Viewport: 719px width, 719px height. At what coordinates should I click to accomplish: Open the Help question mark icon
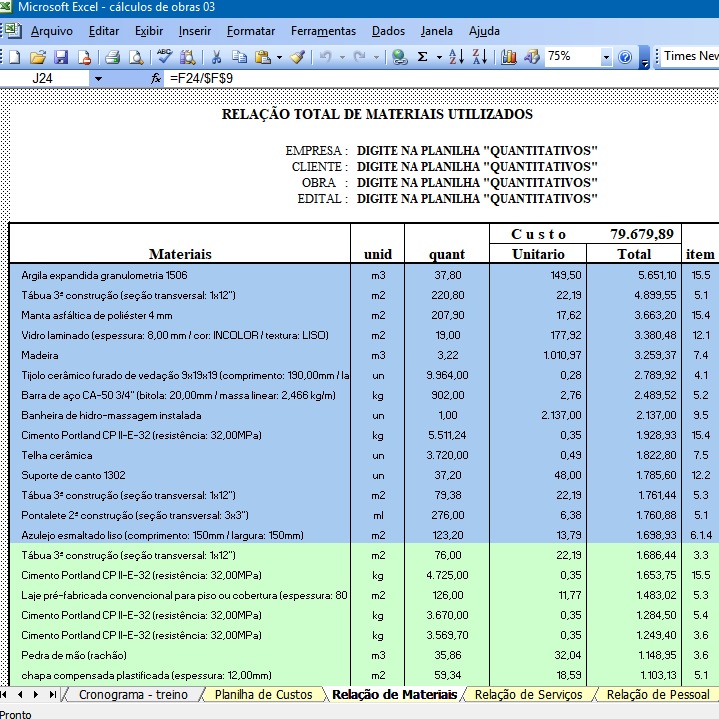[x=625, y=57]
